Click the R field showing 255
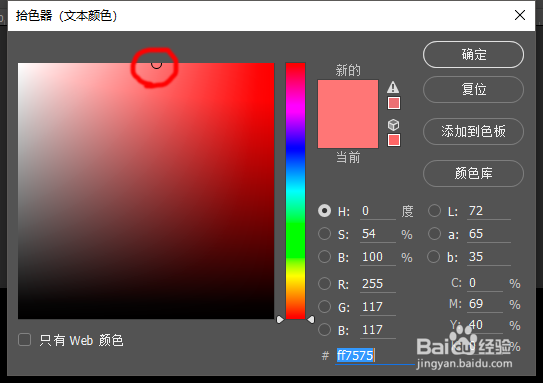Viewport: 543px width, 383px height. pyautogui.click(x=378, y=284)
